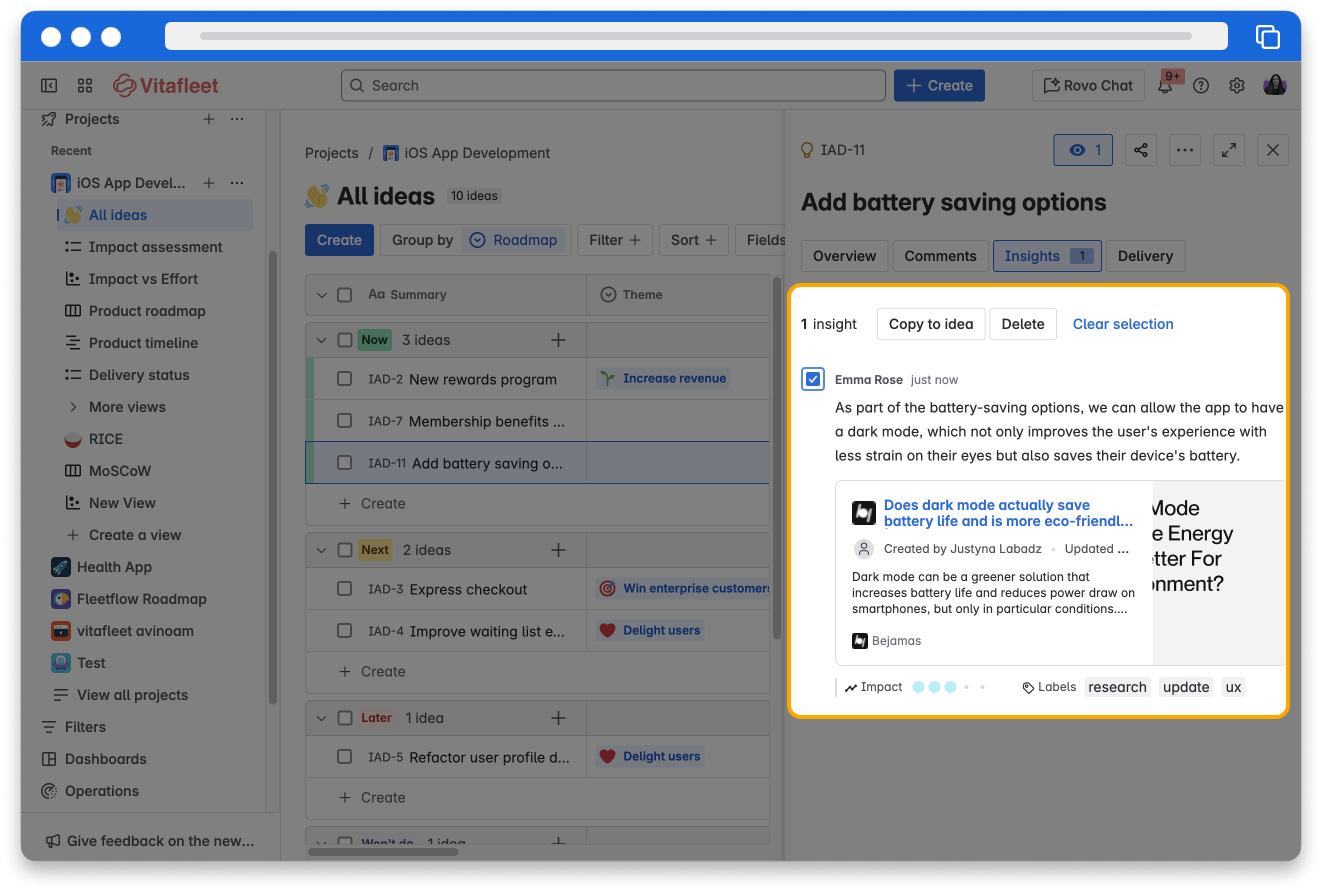The height and width of the screenshot is (892, 1322).
Task: Select the Insights tab
Action: tap(1047, 256)
